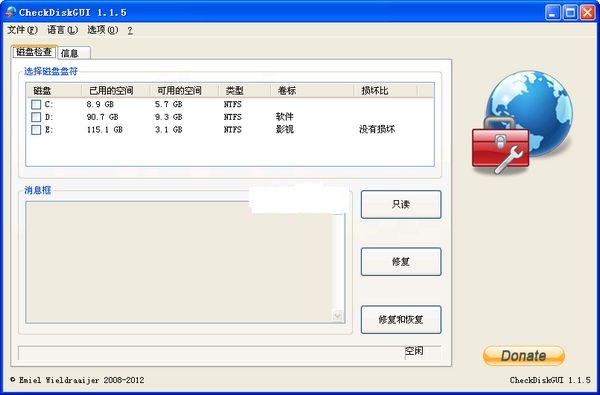
Task: Select the 115.1 GB used space cell
Action: pos(104,130)
